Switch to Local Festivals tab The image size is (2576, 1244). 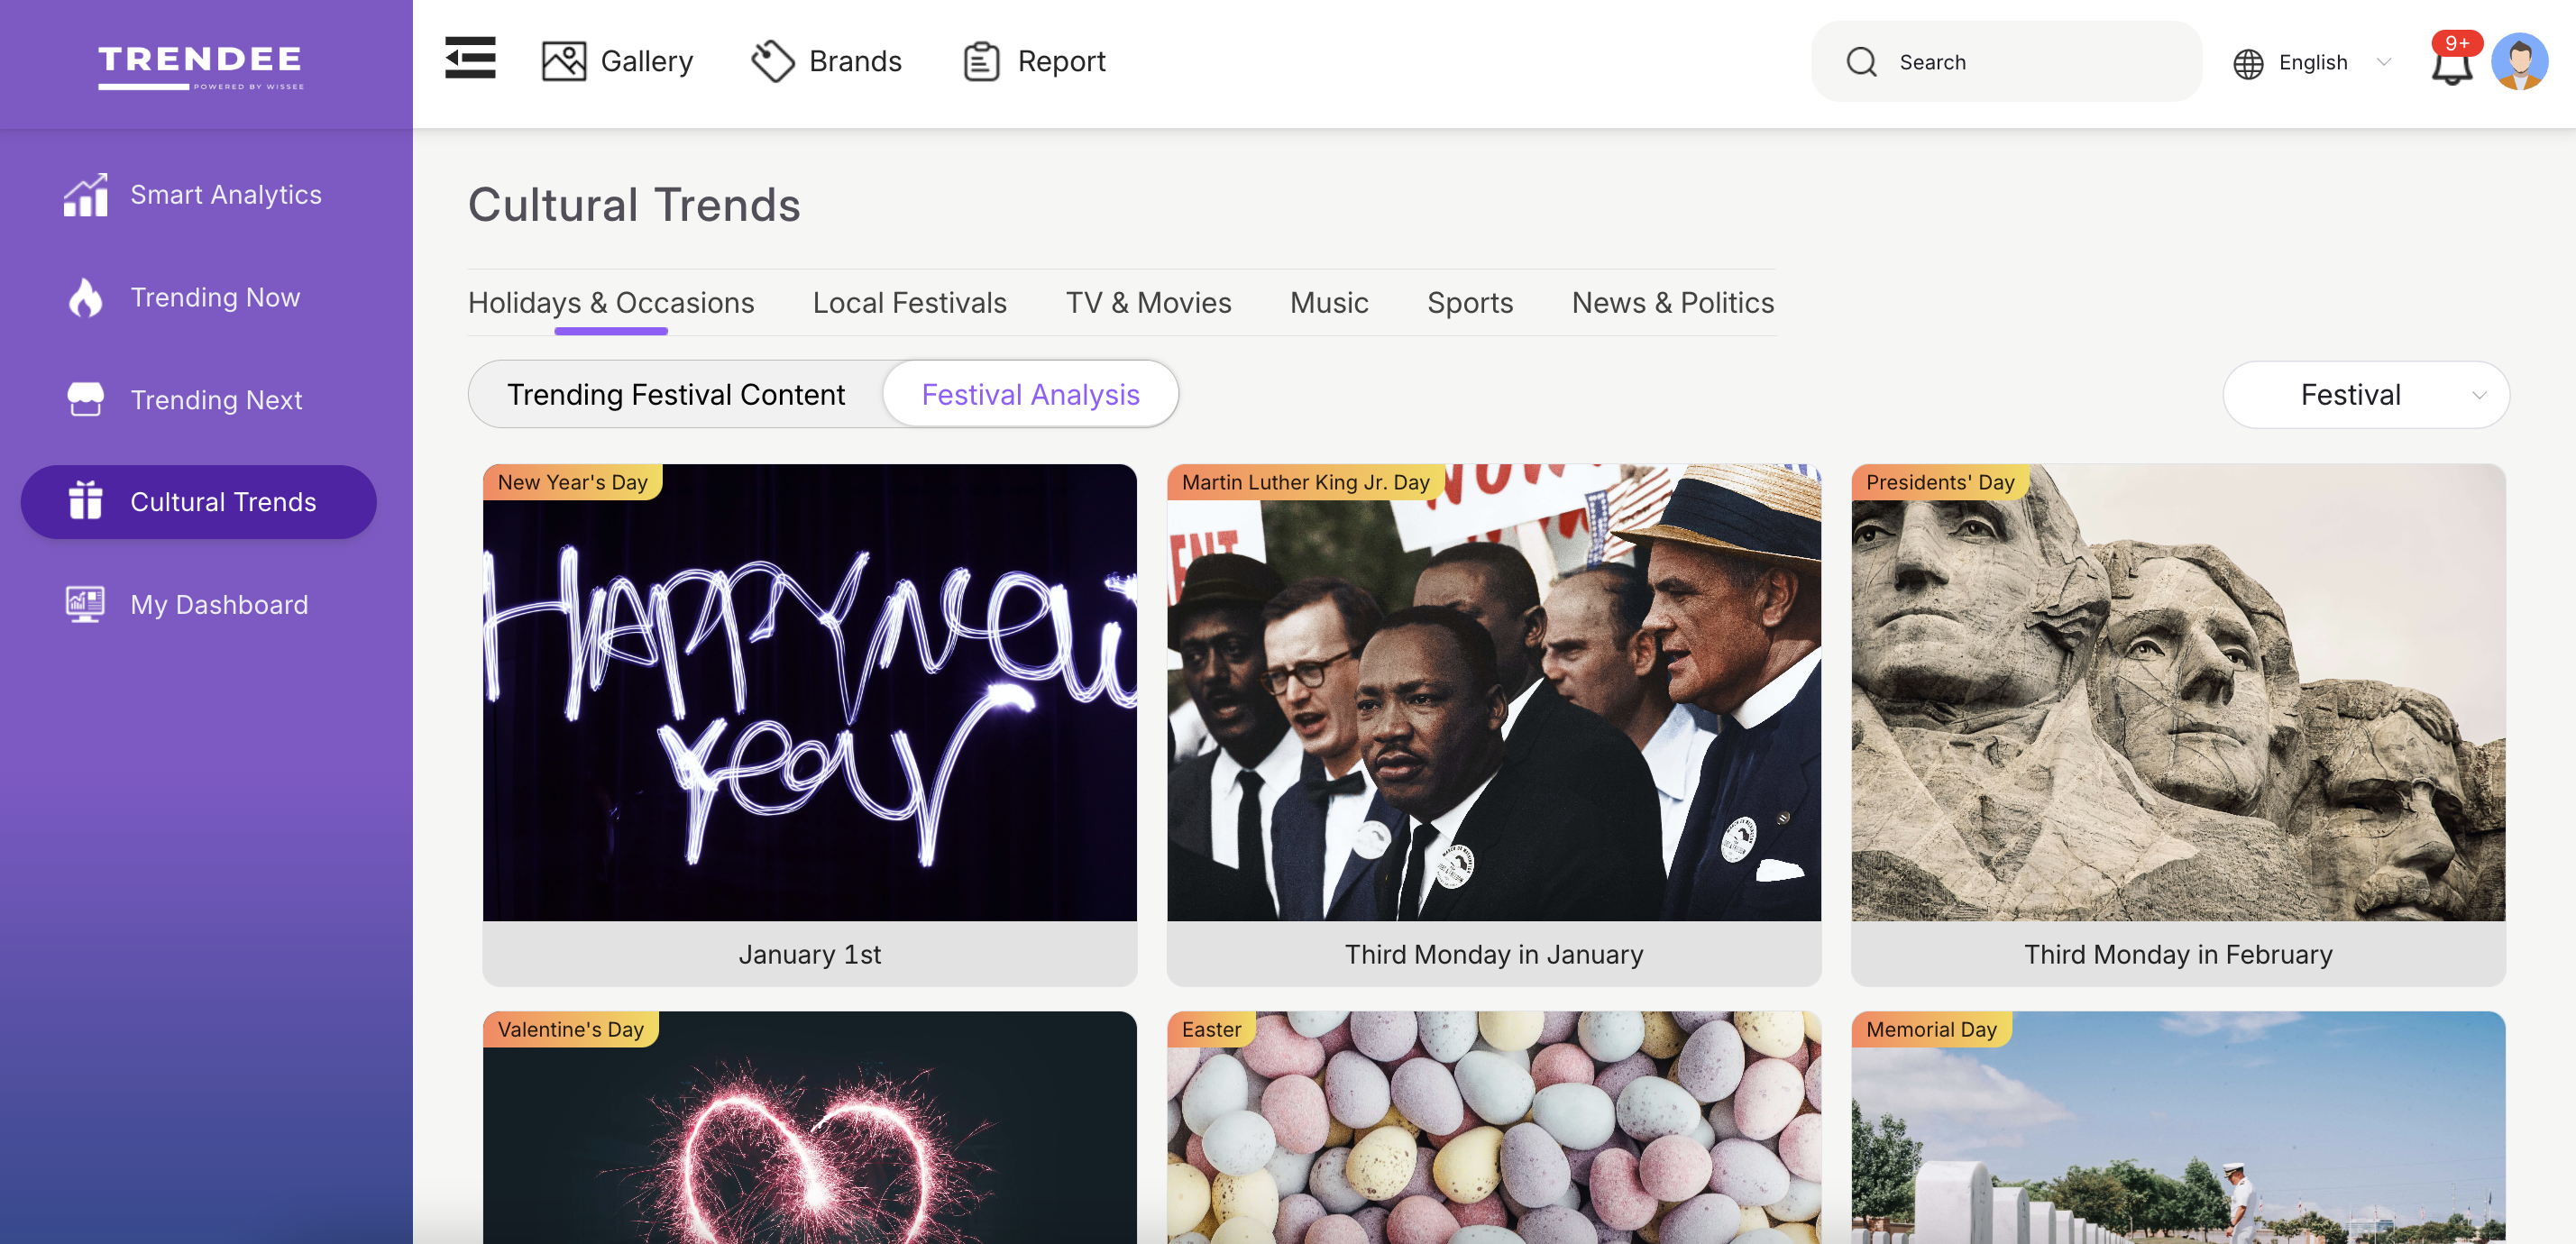pyautogui.click(x=909, y=303)
